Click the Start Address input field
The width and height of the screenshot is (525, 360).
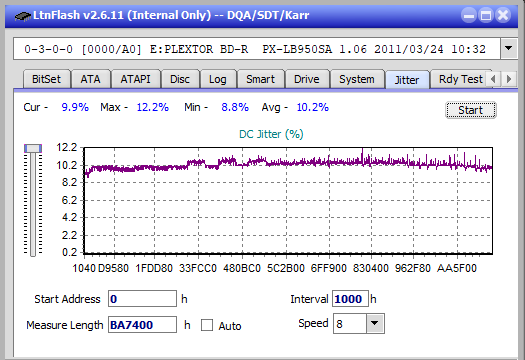tap(142, 299)
